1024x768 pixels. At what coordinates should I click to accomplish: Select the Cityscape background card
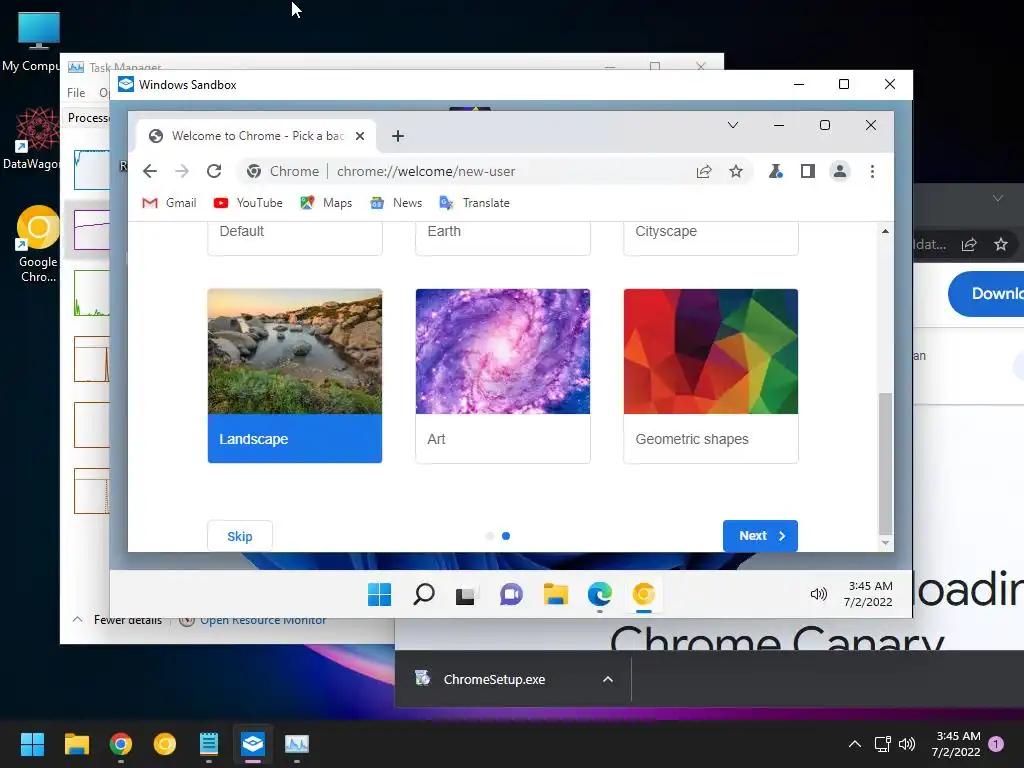(x=711, y=238)
